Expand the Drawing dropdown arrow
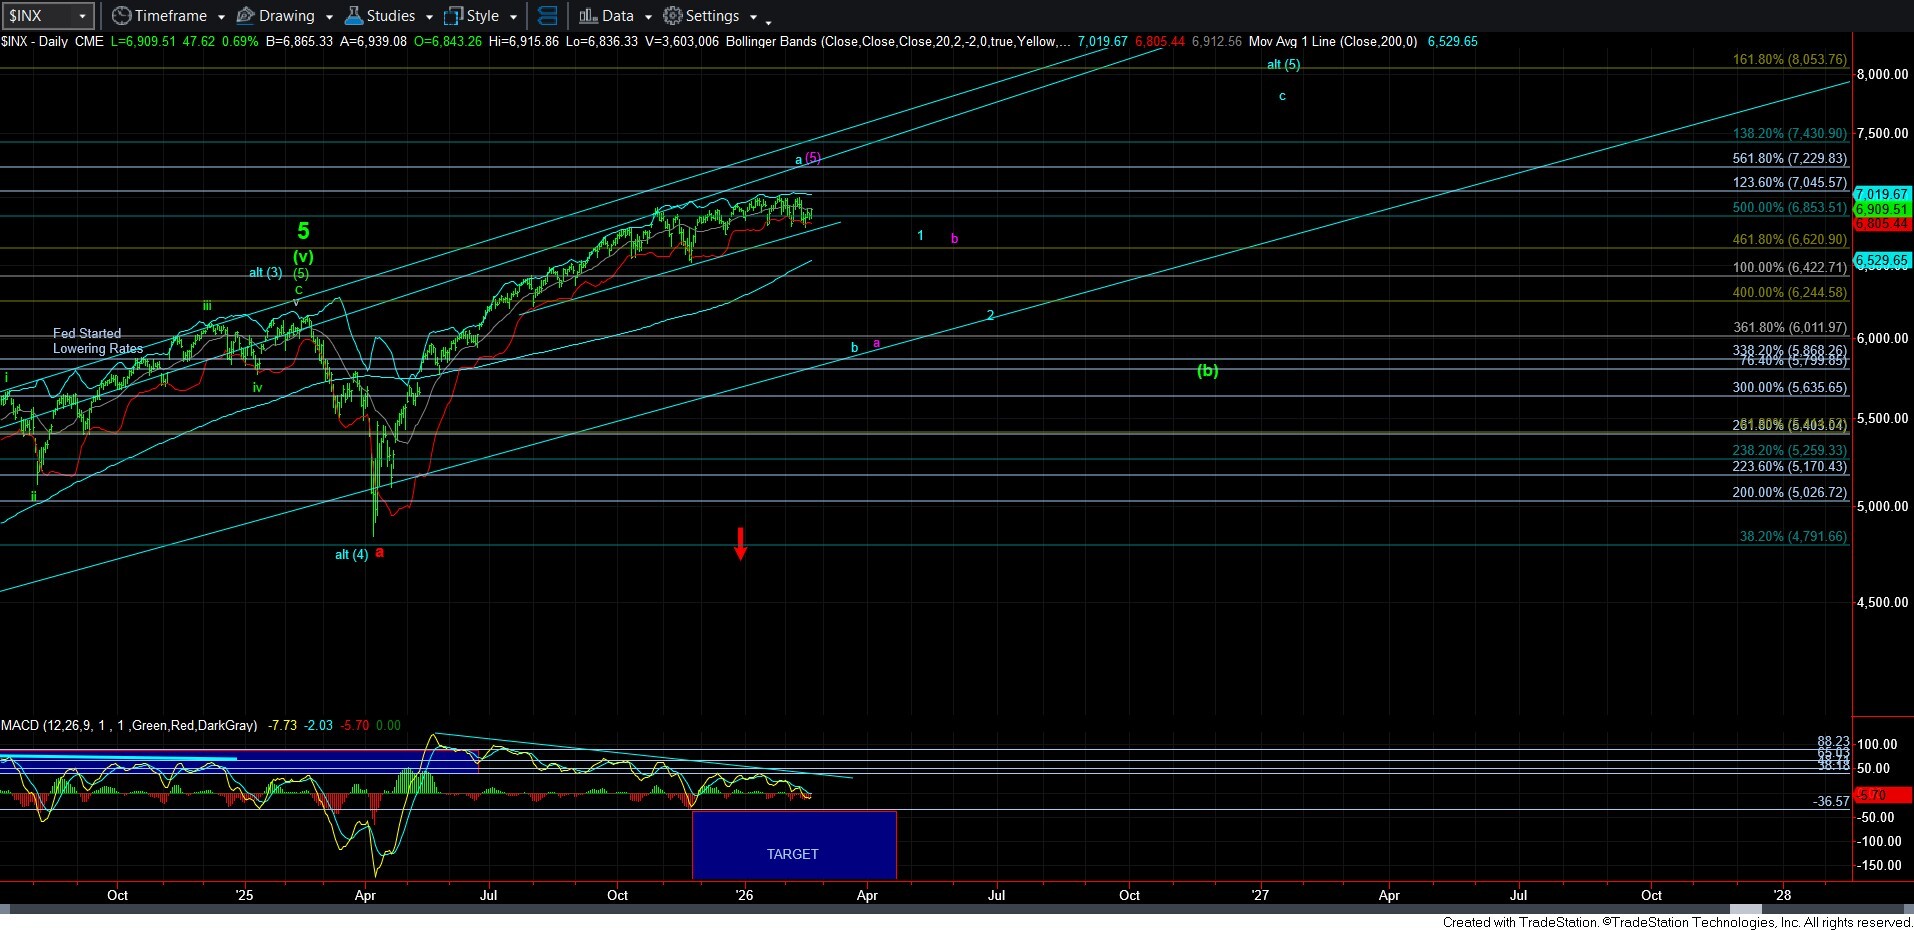This screenshot has width=1914, height=930. pyautogui.click(x=329, y=17)
